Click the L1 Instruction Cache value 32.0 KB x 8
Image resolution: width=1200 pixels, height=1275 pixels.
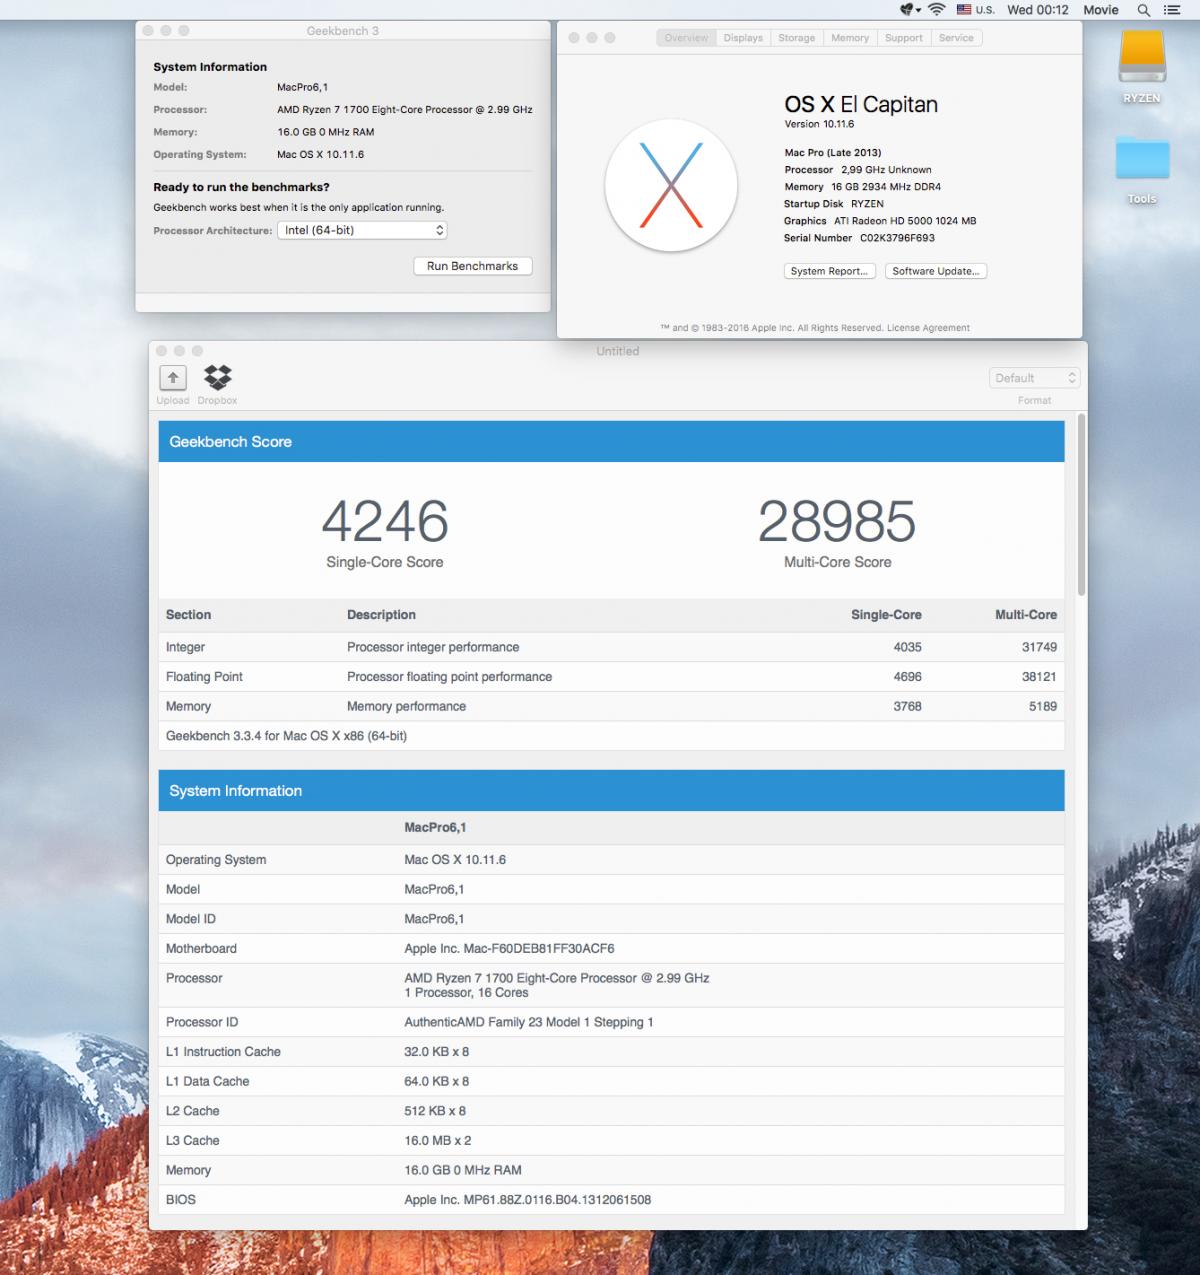pyautogui.click(x=437, y=1052)
